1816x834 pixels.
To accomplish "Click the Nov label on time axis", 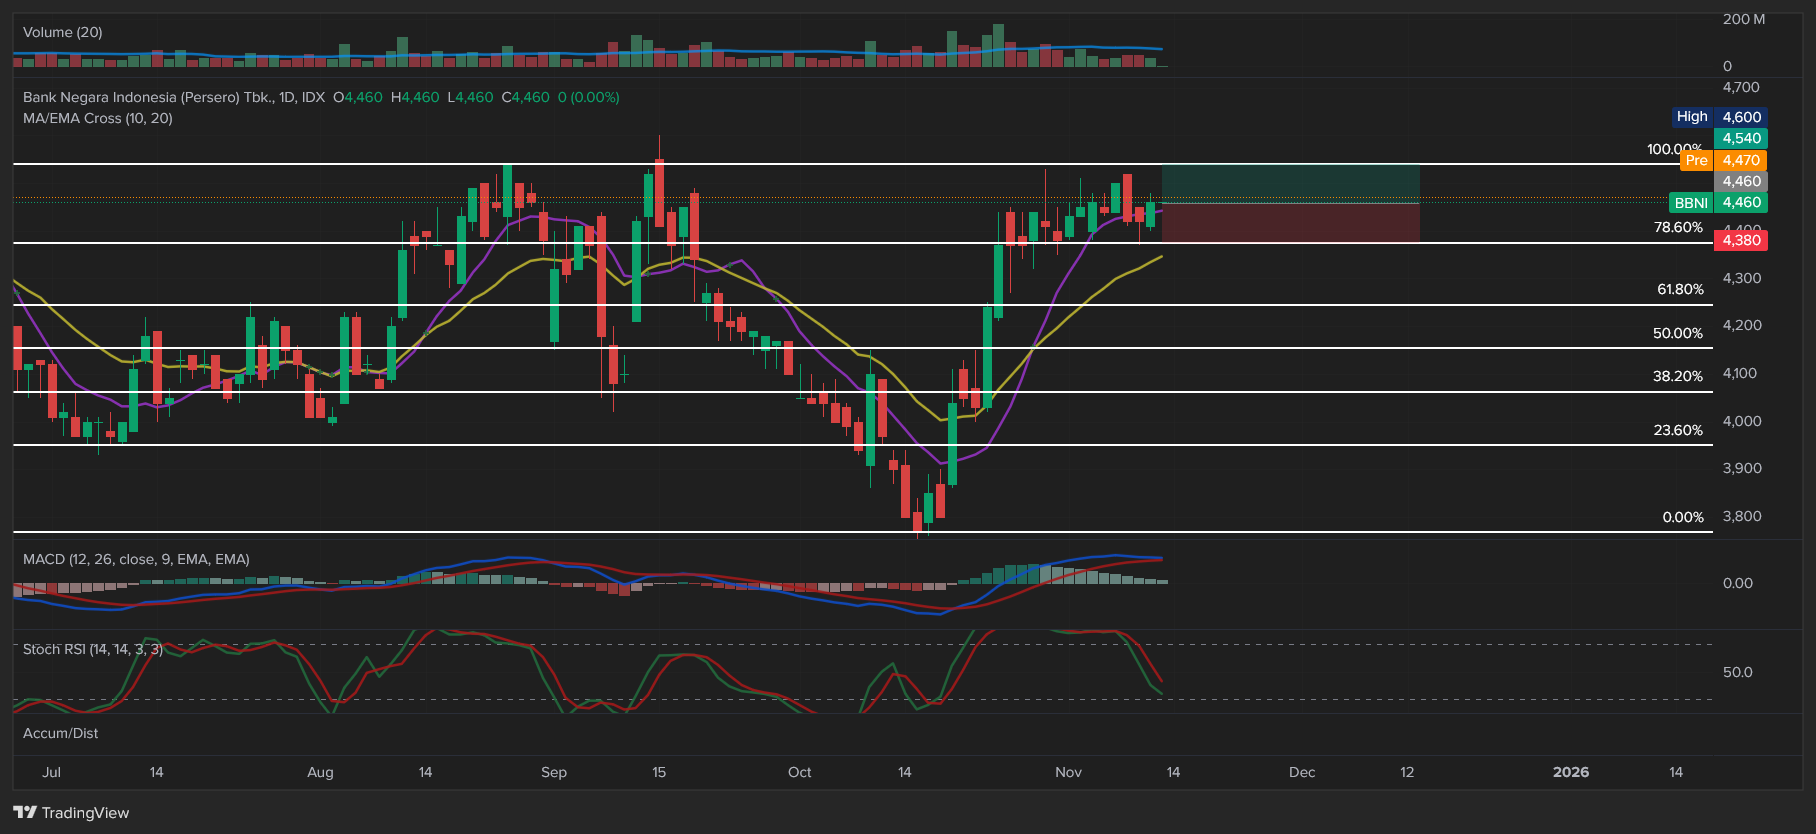I will point(1068,772).
